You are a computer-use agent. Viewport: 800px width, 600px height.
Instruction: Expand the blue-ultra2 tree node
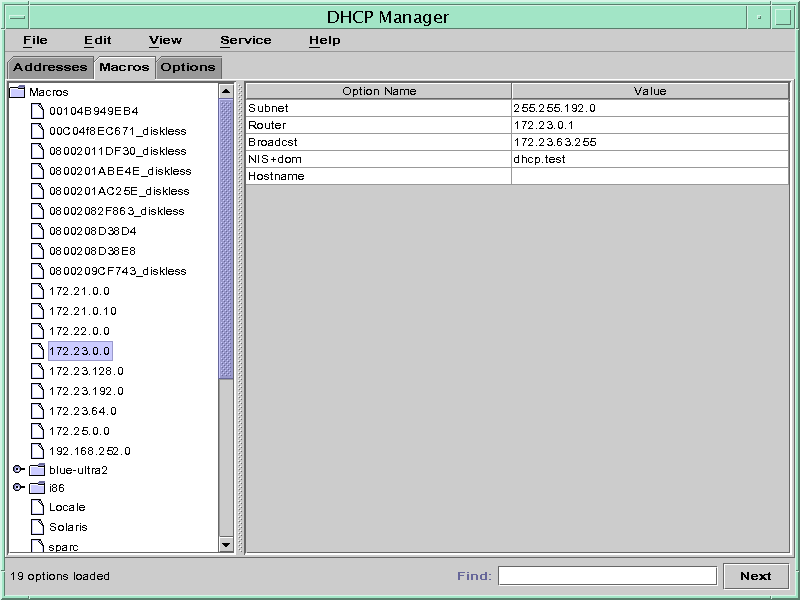[17, 471]
